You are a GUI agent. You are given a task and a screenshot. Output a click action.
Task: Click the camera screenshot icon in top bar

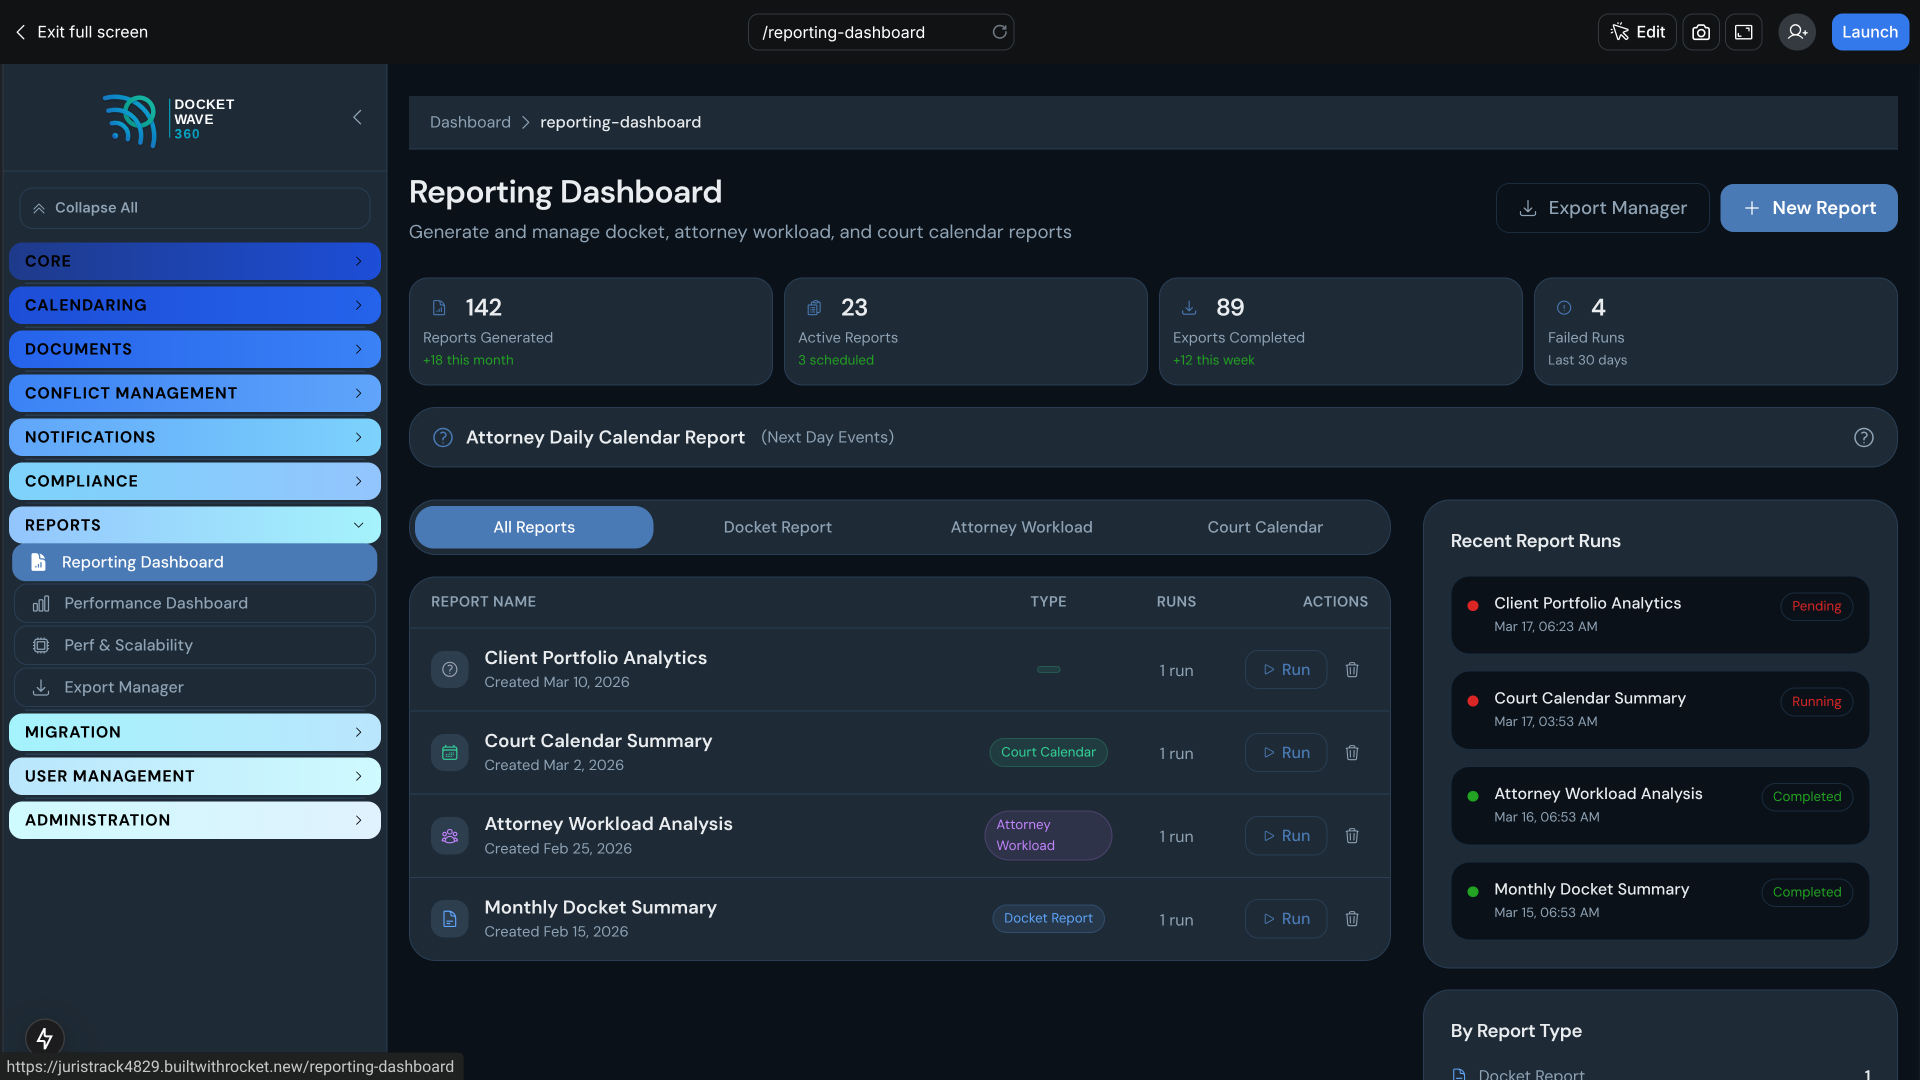1700,32
